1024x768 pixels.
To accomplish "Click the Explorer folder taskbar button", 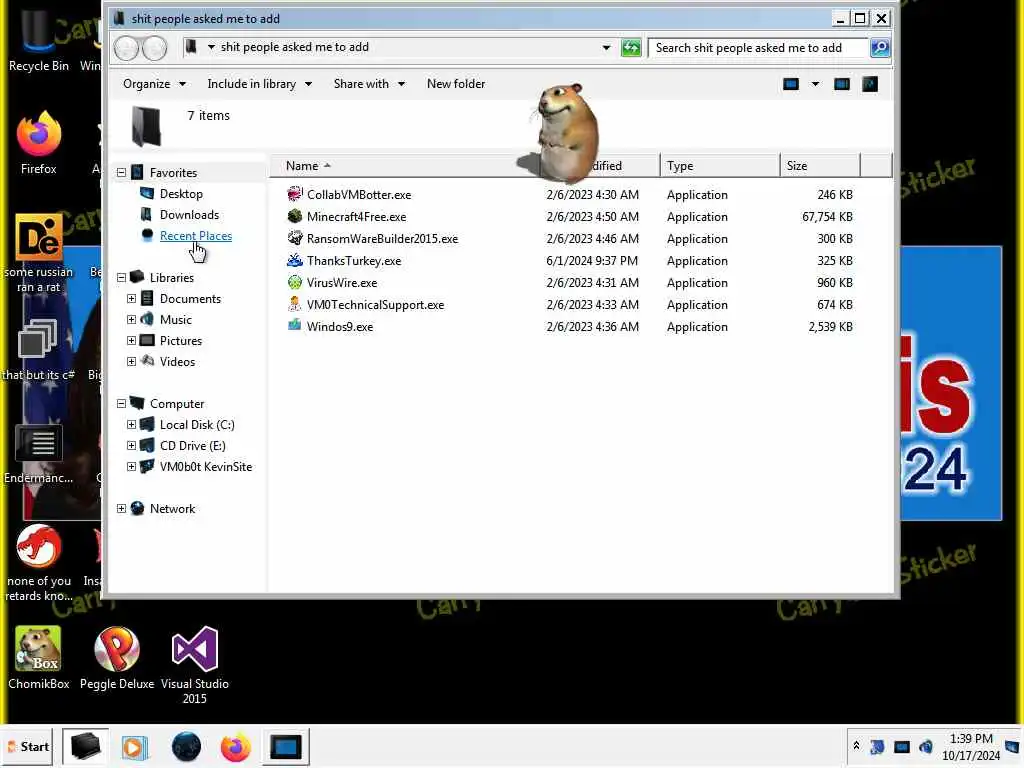I will 86,746.
